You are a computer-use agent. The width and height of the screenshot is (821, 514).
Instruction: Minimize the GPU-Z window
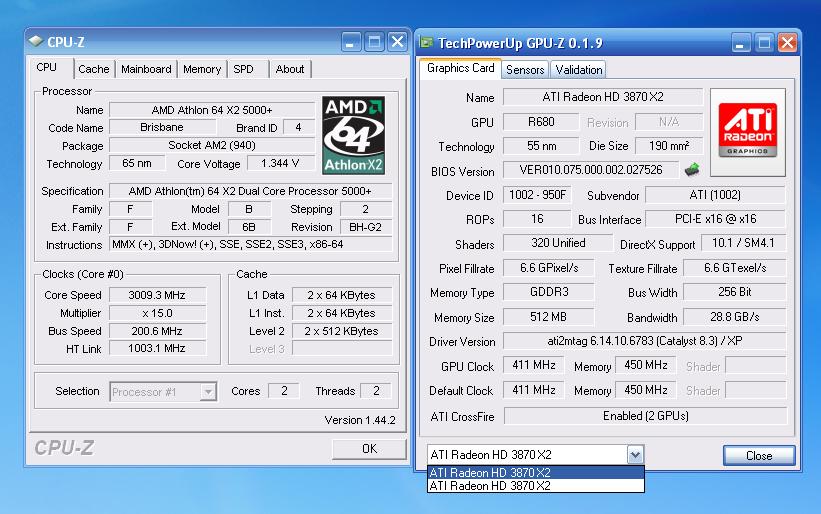tap(740, 43)
